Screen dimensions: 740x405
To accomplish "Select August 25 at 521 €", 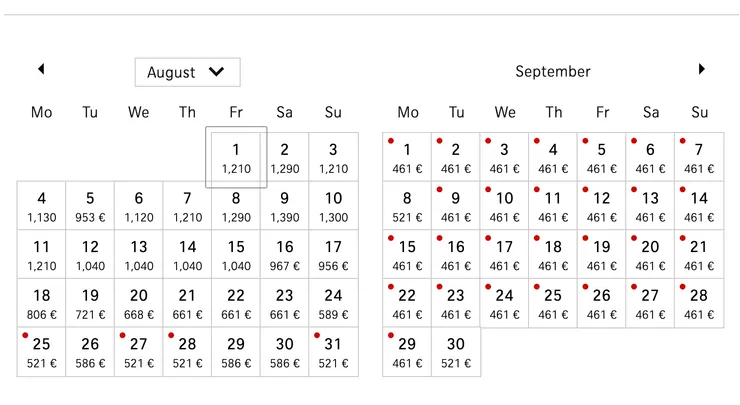I will (41, 352).
